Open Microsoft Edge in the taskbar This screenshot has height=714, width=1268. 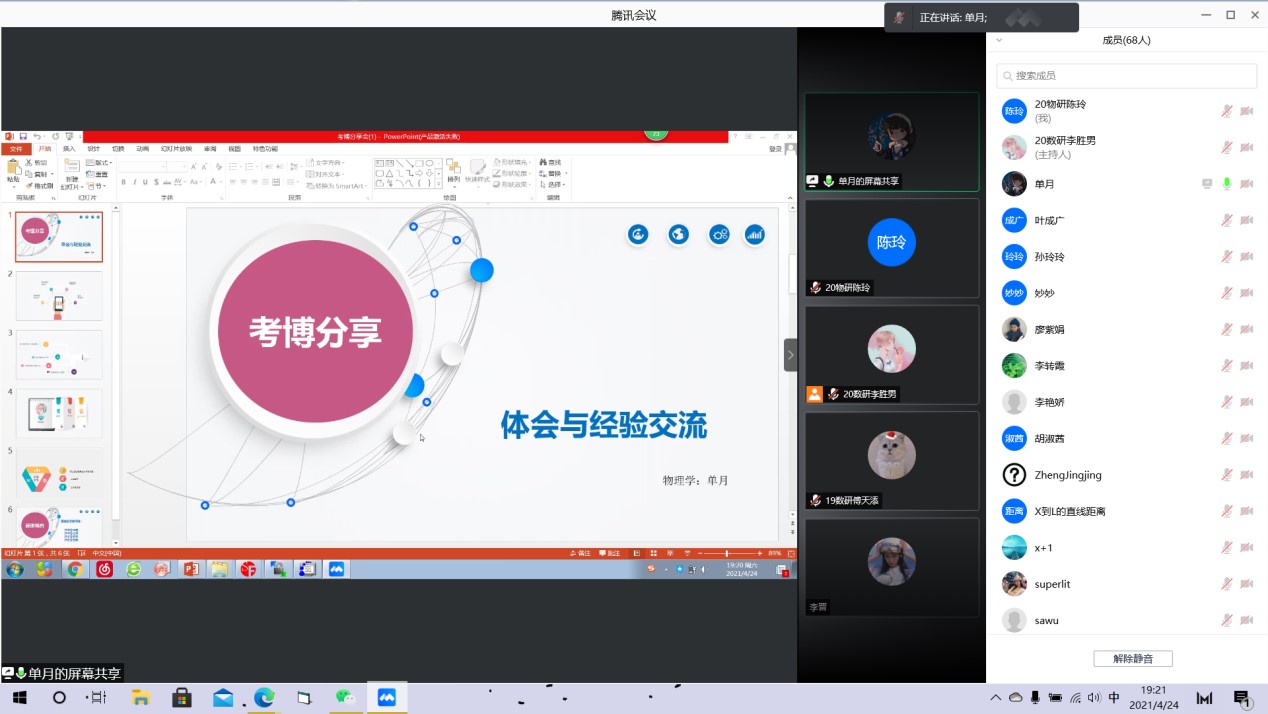264,698
